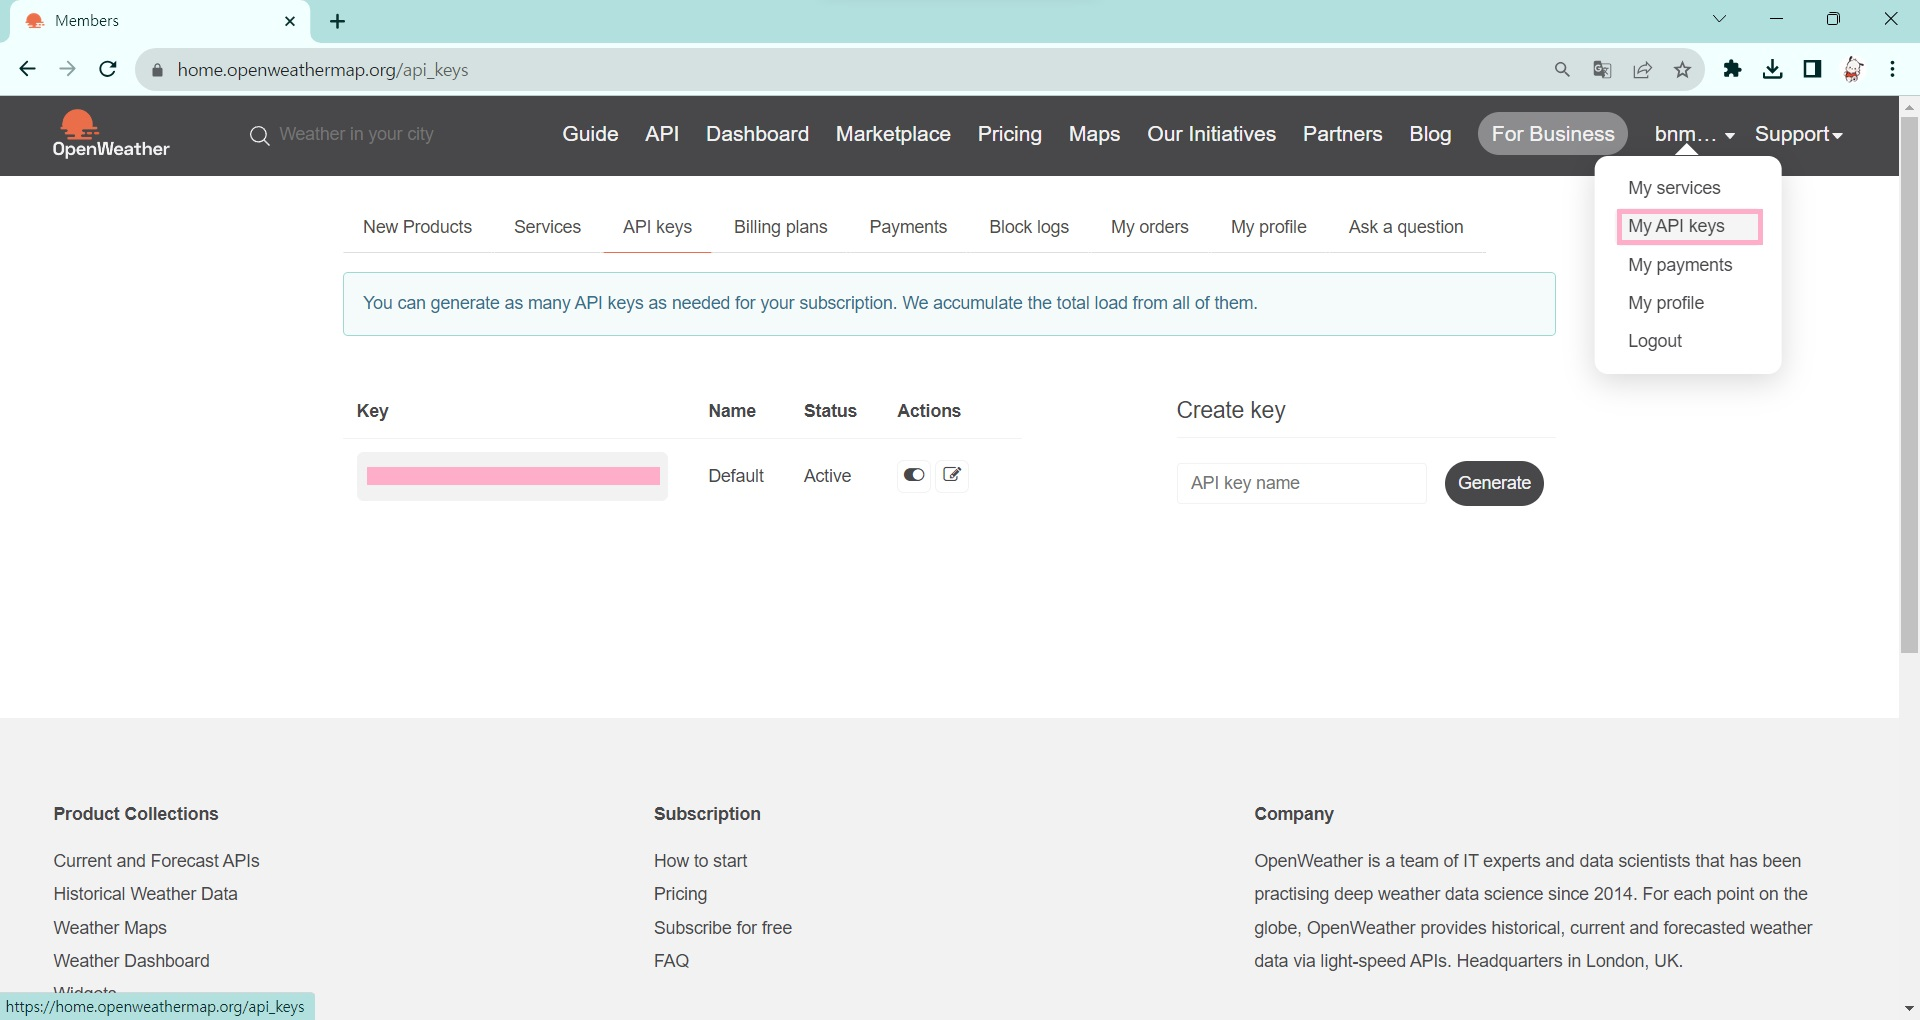Viewport: 1920px width, 1020px height.
Task: Open Pricing link under Subscription
Action: pos(680,894)
